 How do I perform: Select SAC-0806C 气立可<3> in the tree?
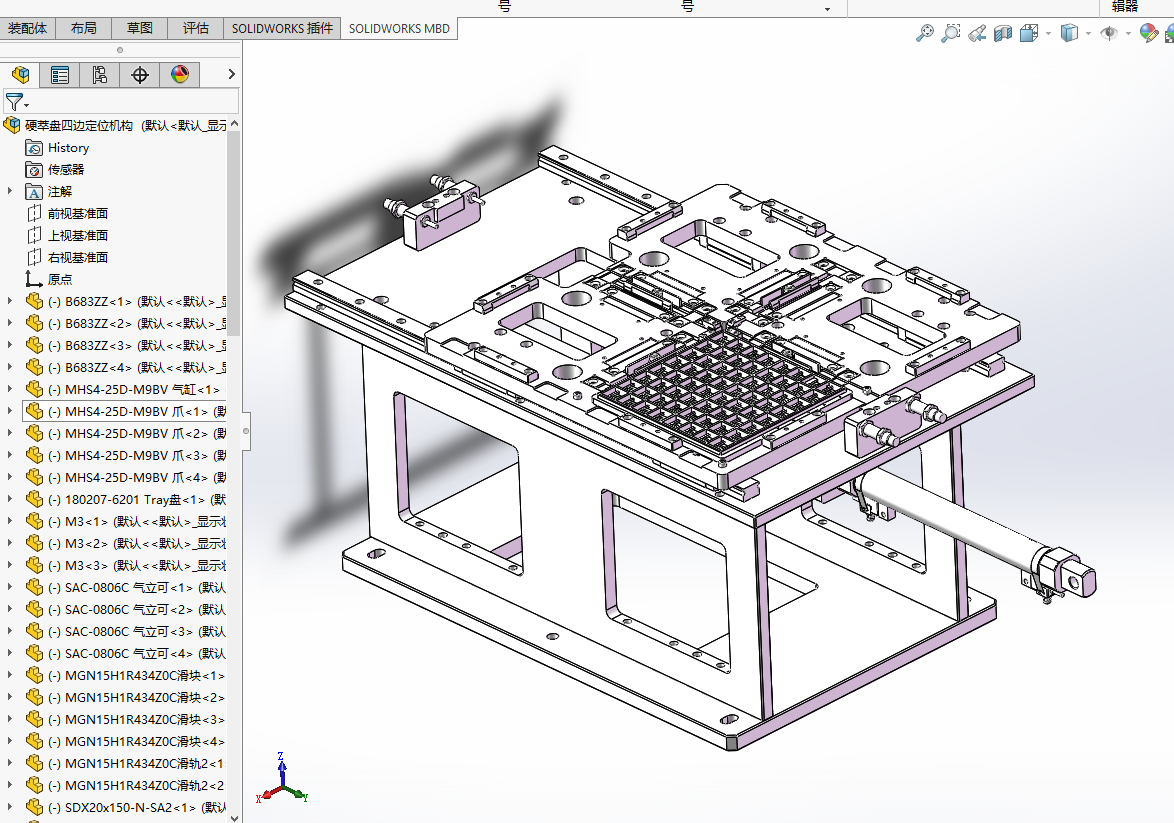pyautogui.click(x=124, y=631)
